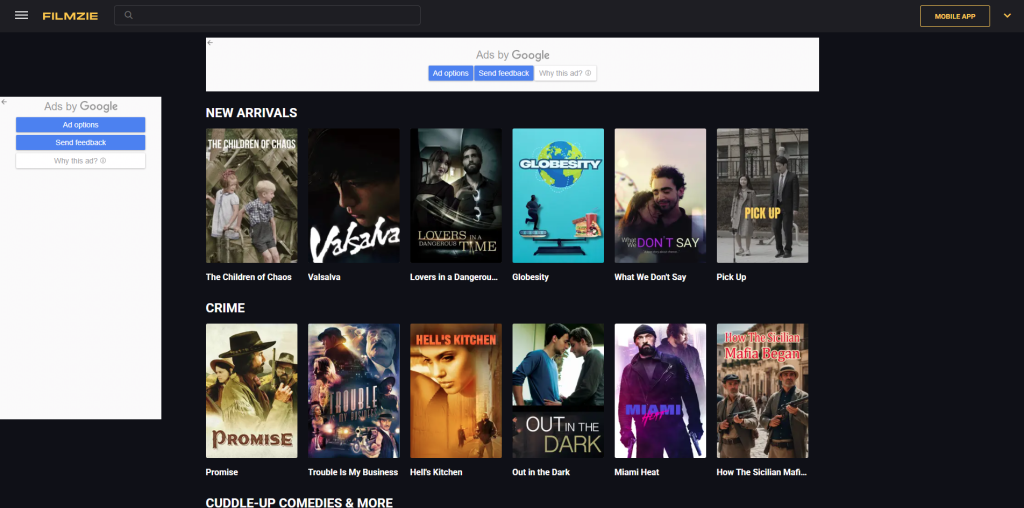Click the search magnifier icon
1024x508 pixels.
pos(129,16)
